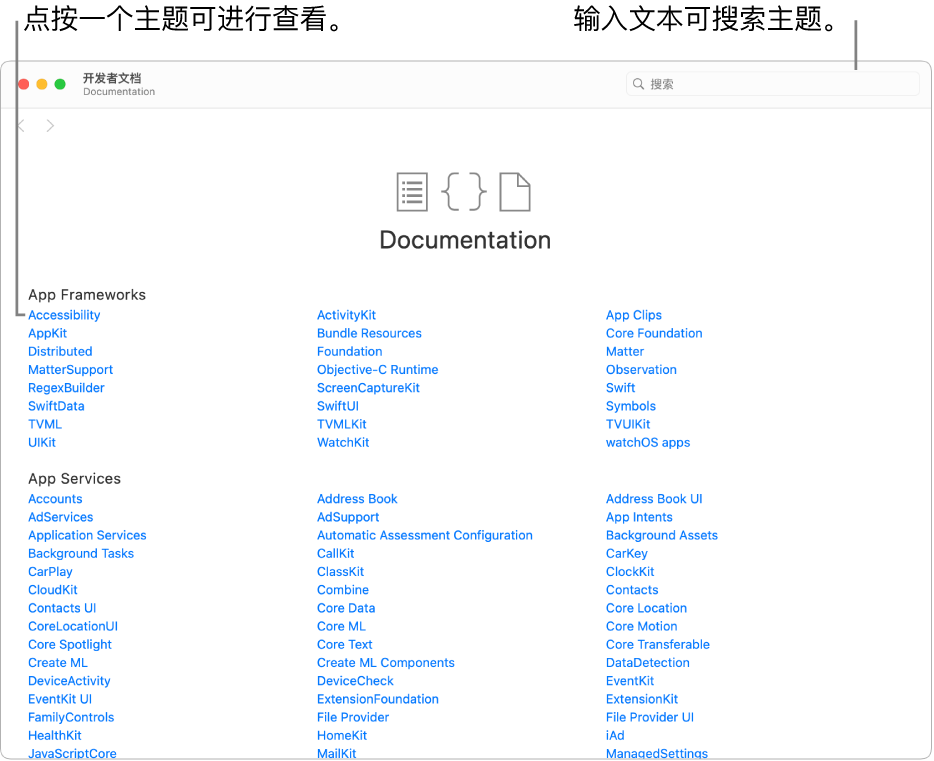
Task: Select the TVMLKit link
Action: pyautogui.click(x=341, y=425)
